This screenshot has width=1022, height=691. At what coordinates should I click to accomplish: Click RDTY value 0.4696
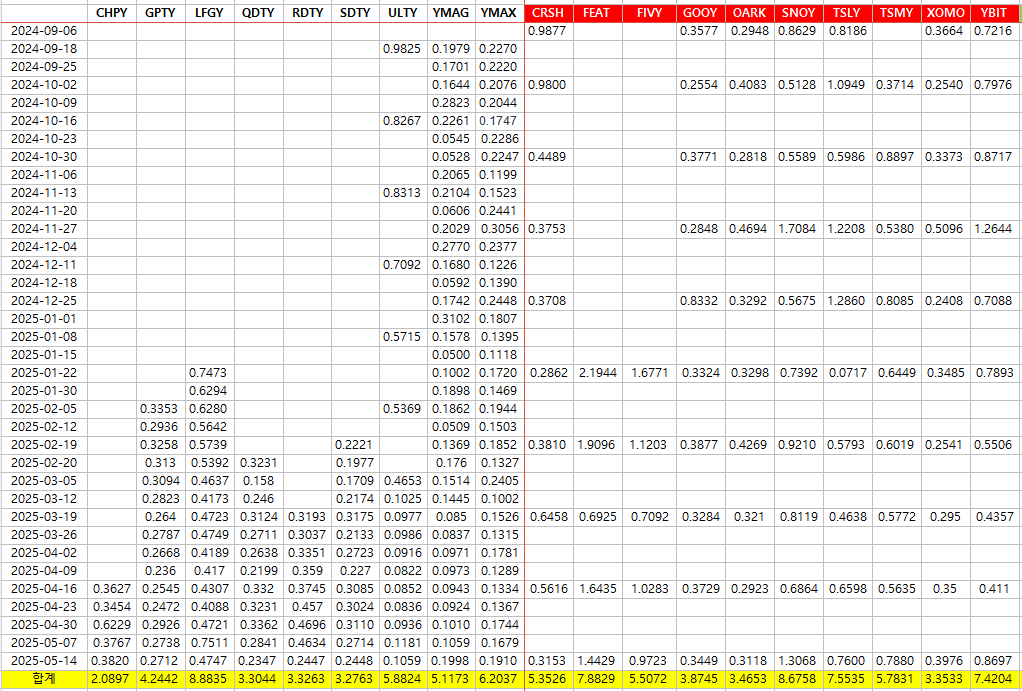coord(307,625)
